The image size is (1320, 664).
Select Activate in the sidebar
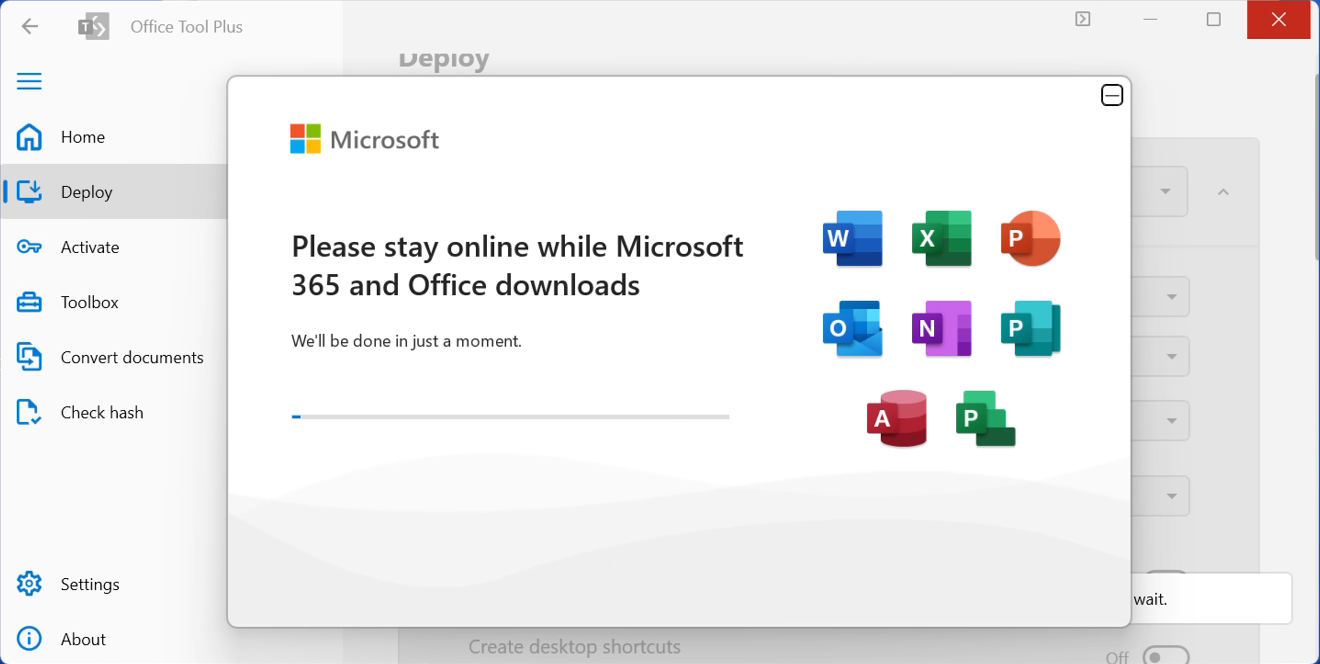pos(89,247)
